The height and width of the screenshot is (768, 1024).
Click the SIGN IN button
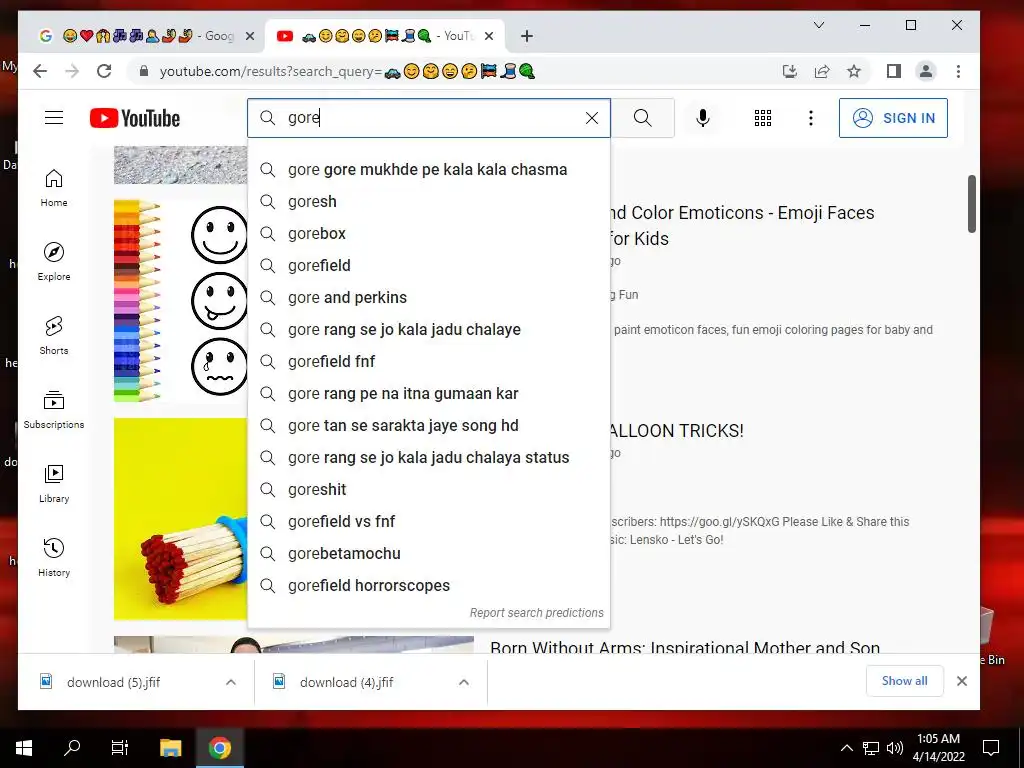(893, 118)
